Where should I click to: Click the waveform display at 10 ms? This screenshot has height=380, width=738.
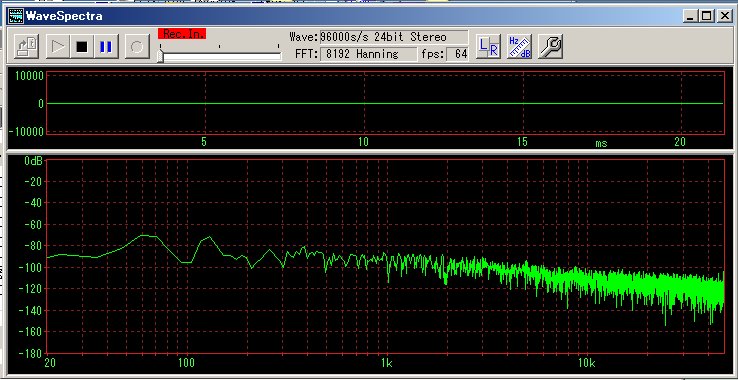click(364, 103)
